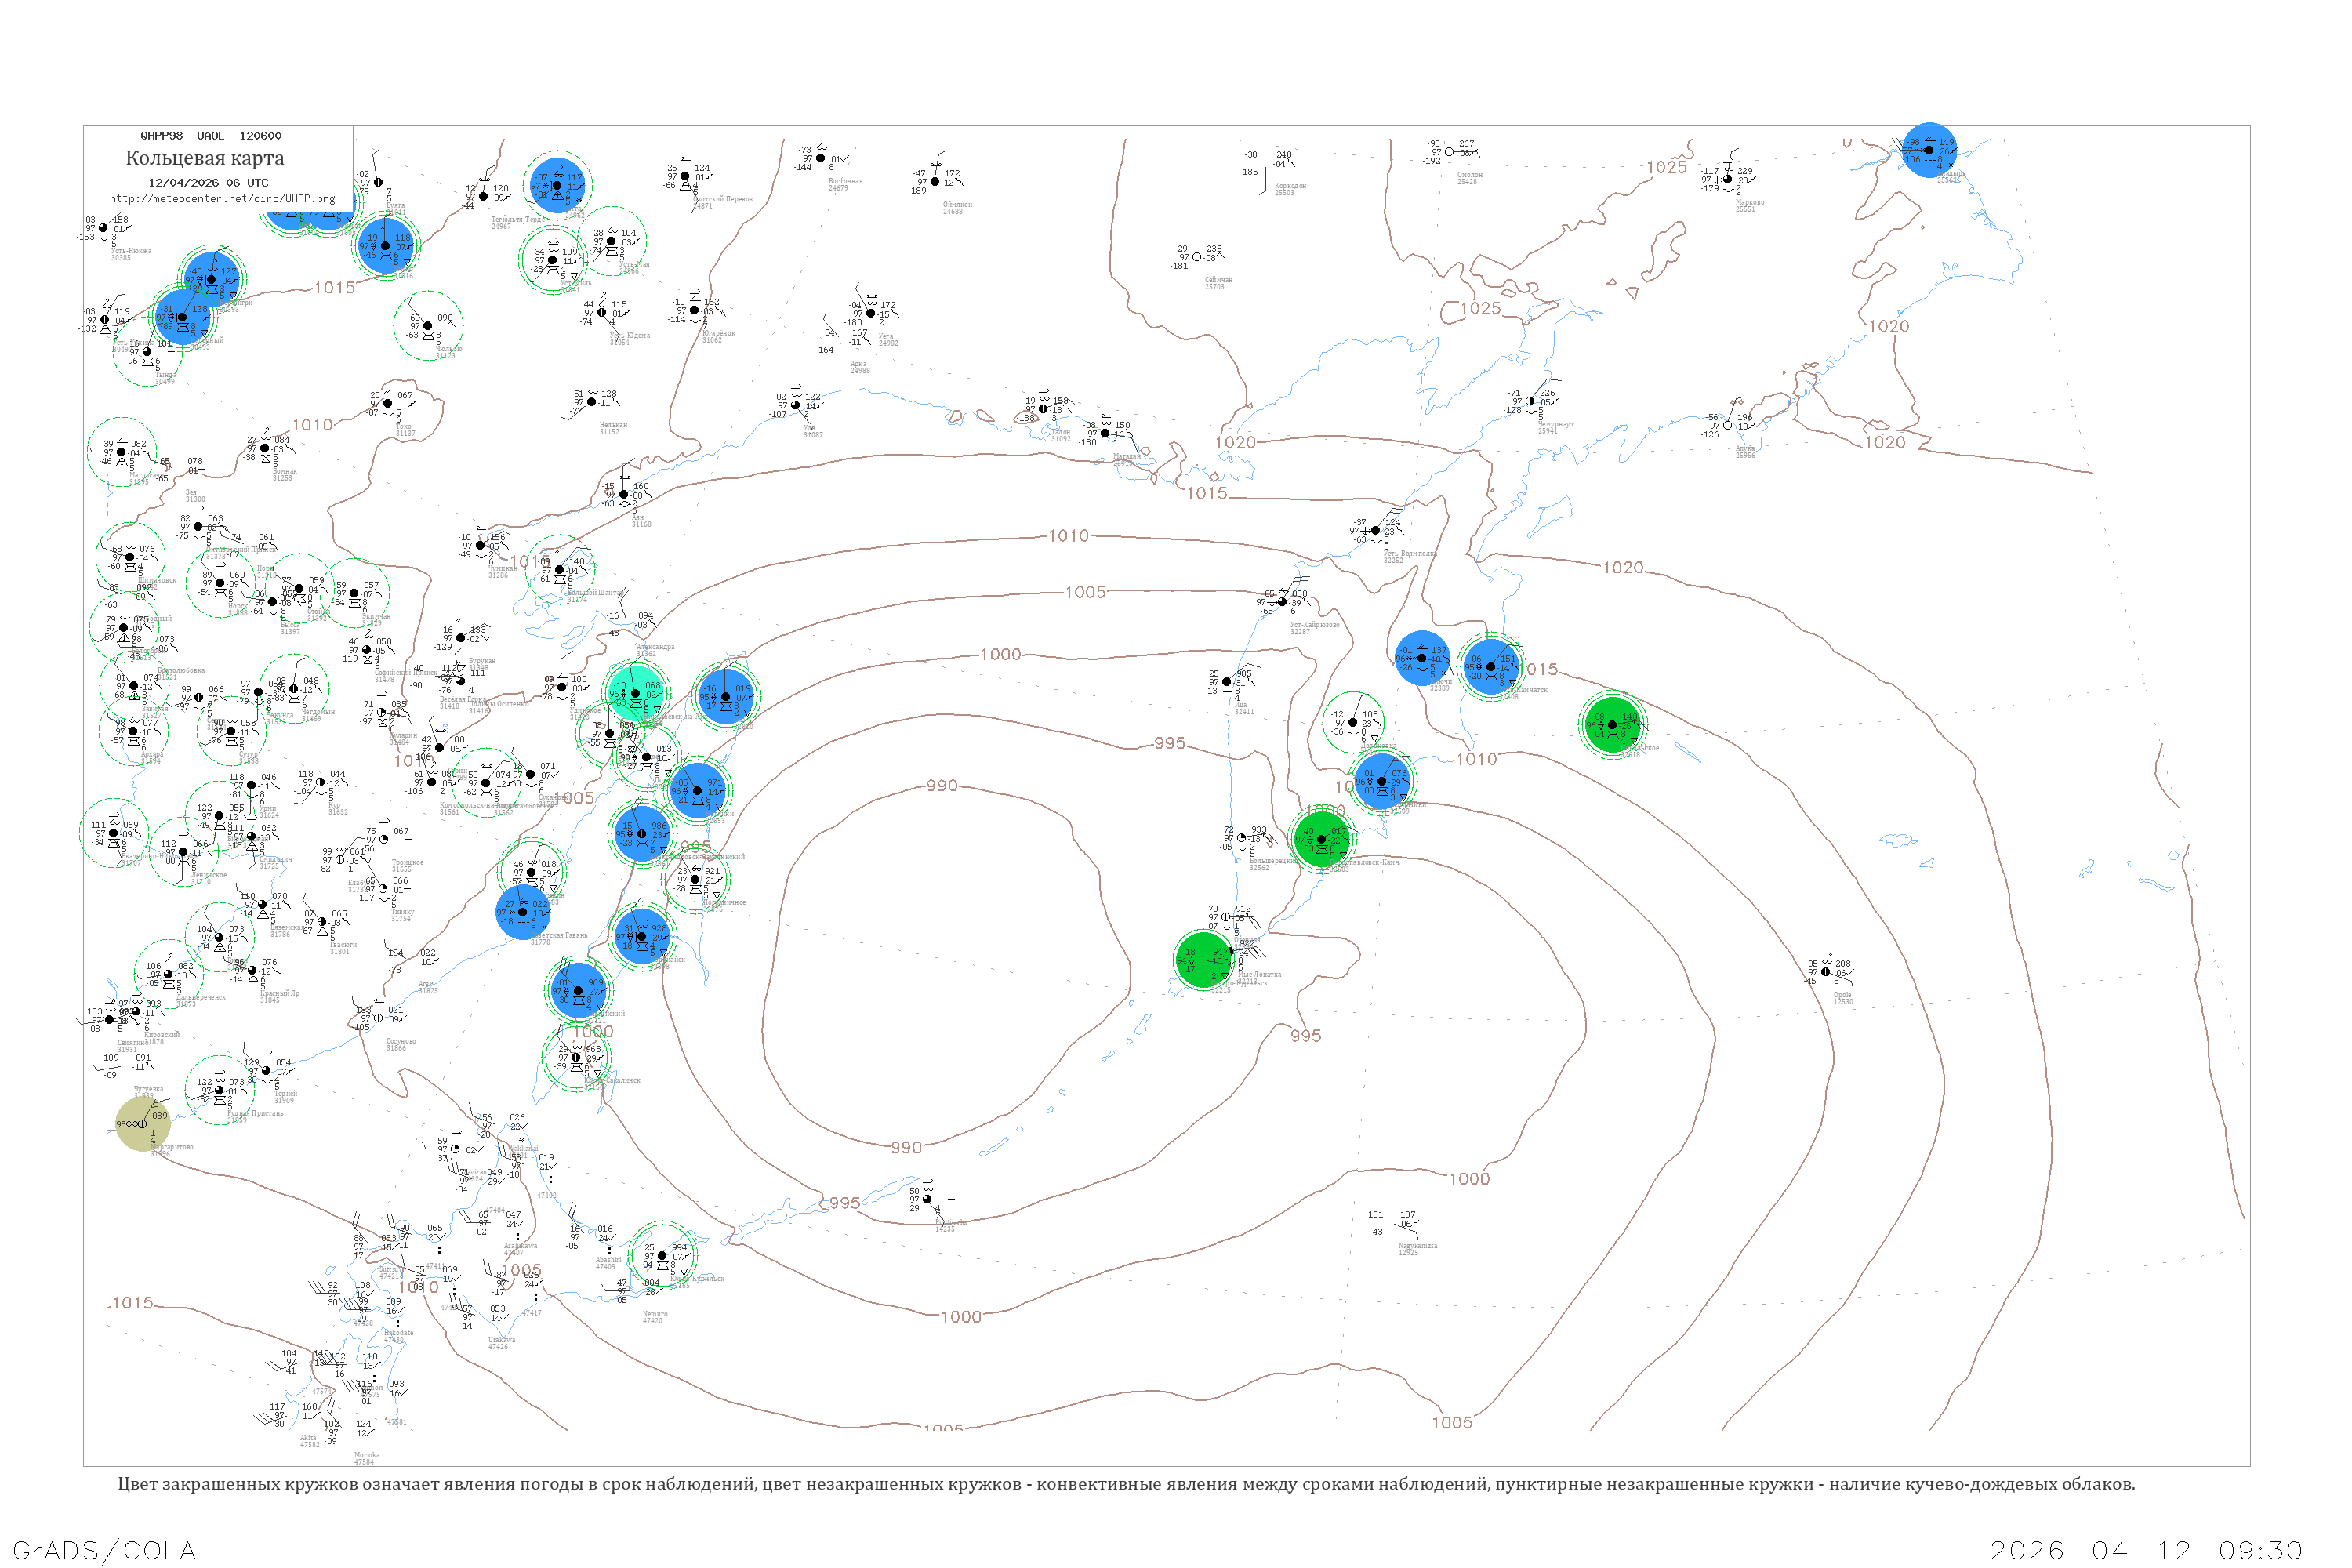The image size is (2352, 1568).
Task: Click the green circle at Никольское station
Action: click(1611, 725)
